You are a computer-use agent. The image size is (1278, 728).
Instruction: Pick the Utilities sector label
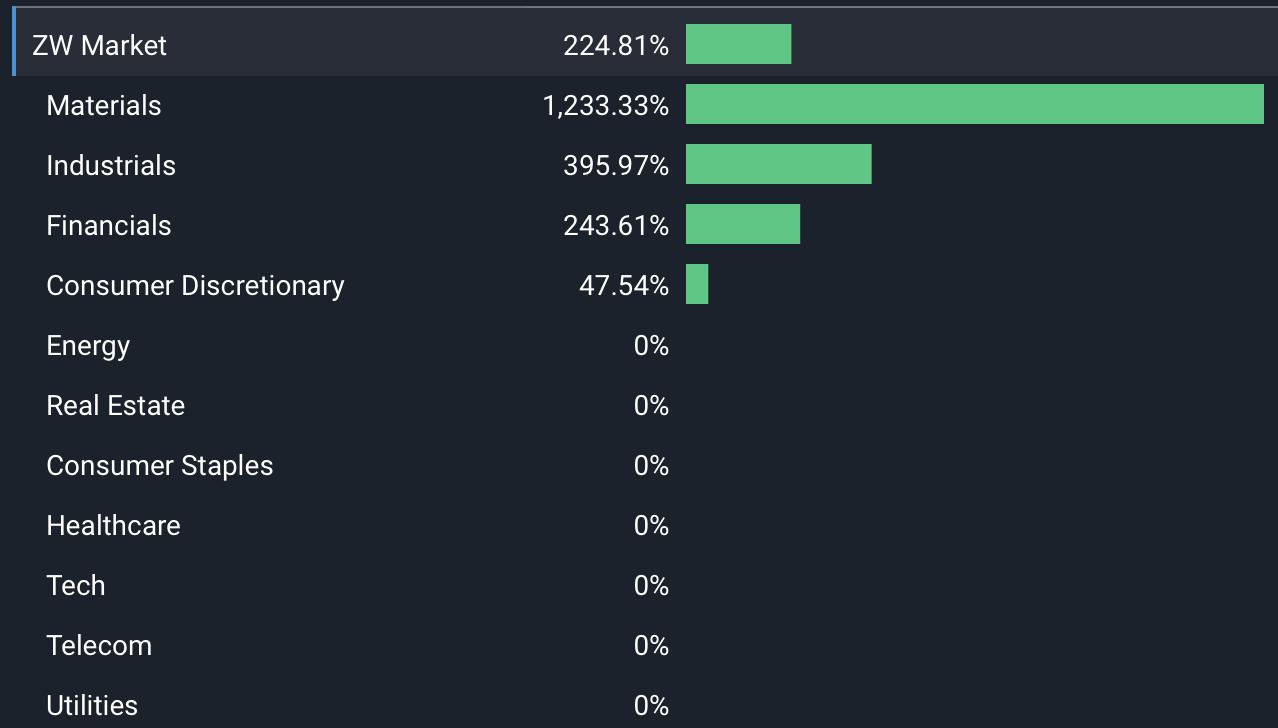coord(92,705)
